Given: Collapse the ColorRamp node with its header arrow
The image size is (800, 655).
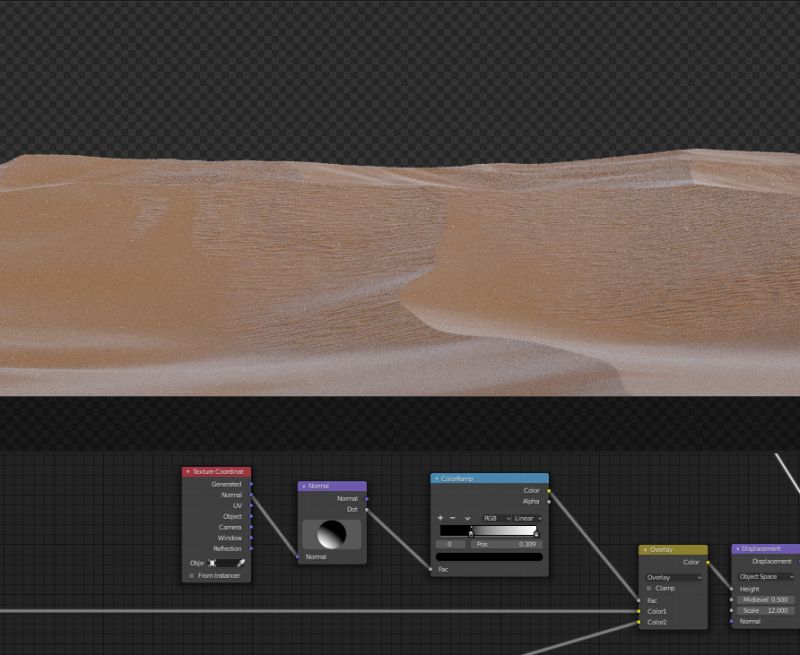Looking at the screenshot, I should 438,478.
